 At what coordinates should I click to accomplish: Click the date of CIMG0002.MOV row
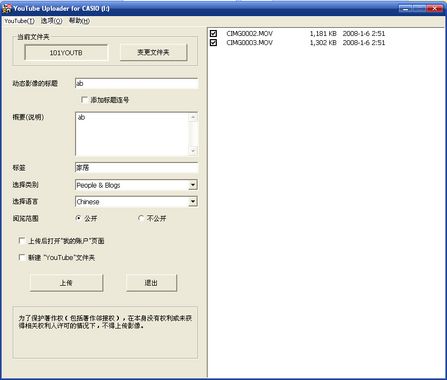(364, 33)
